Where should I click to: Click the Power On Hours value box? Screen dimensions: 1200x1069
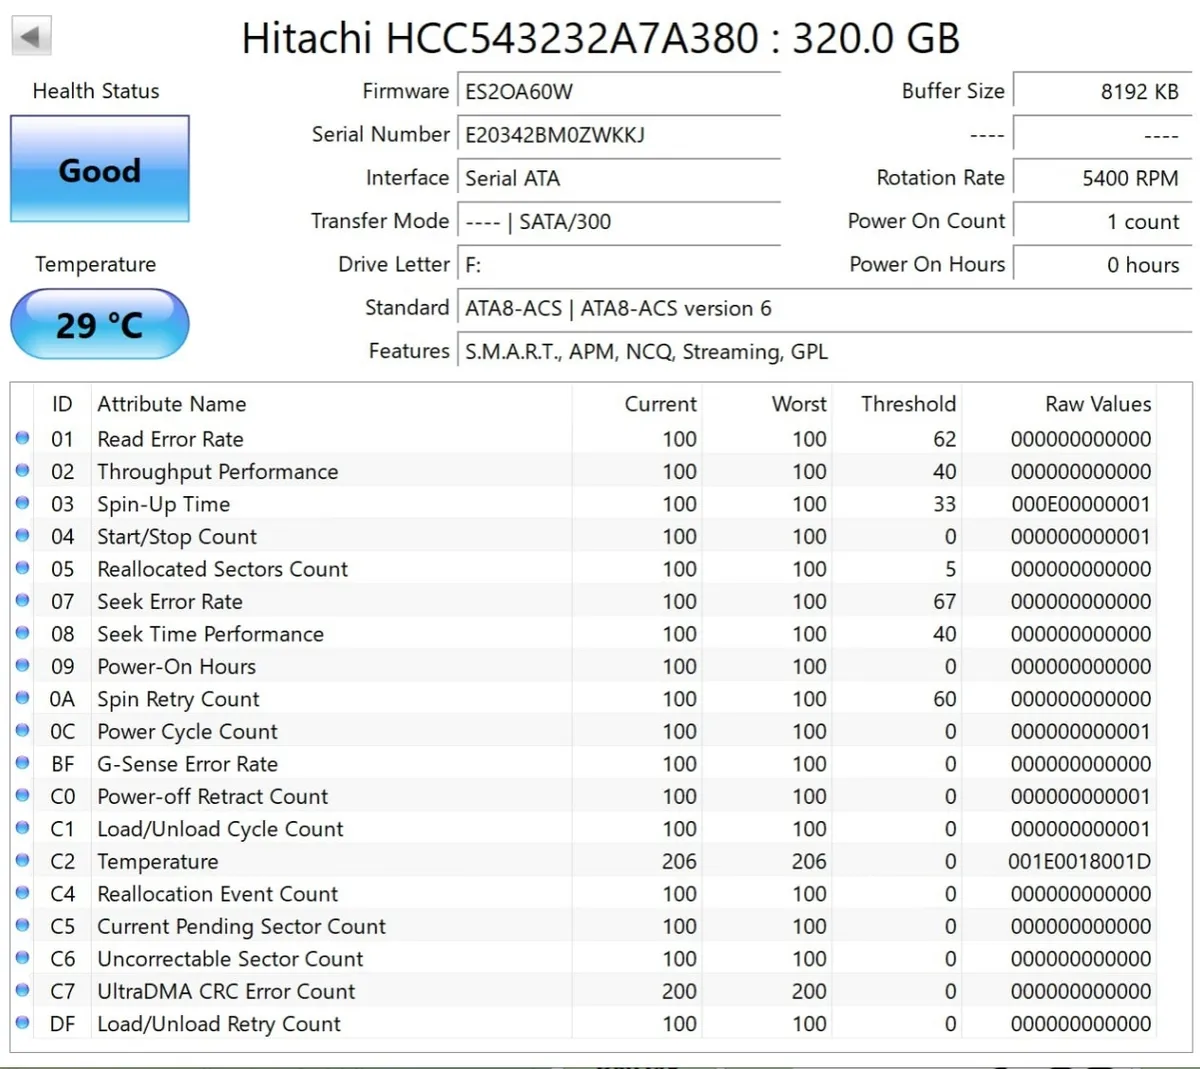(1102, 265)
